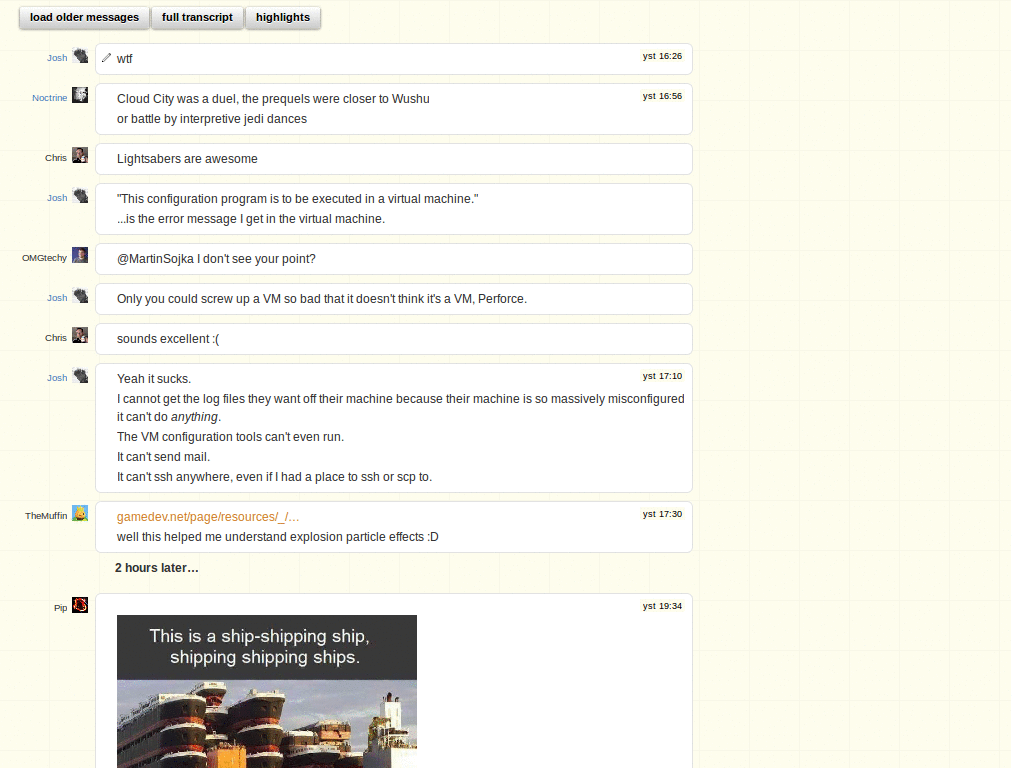Click the yst 17:10 timestamp
The width and height of the screenshot is (1024, 768).
coord(662,376)
